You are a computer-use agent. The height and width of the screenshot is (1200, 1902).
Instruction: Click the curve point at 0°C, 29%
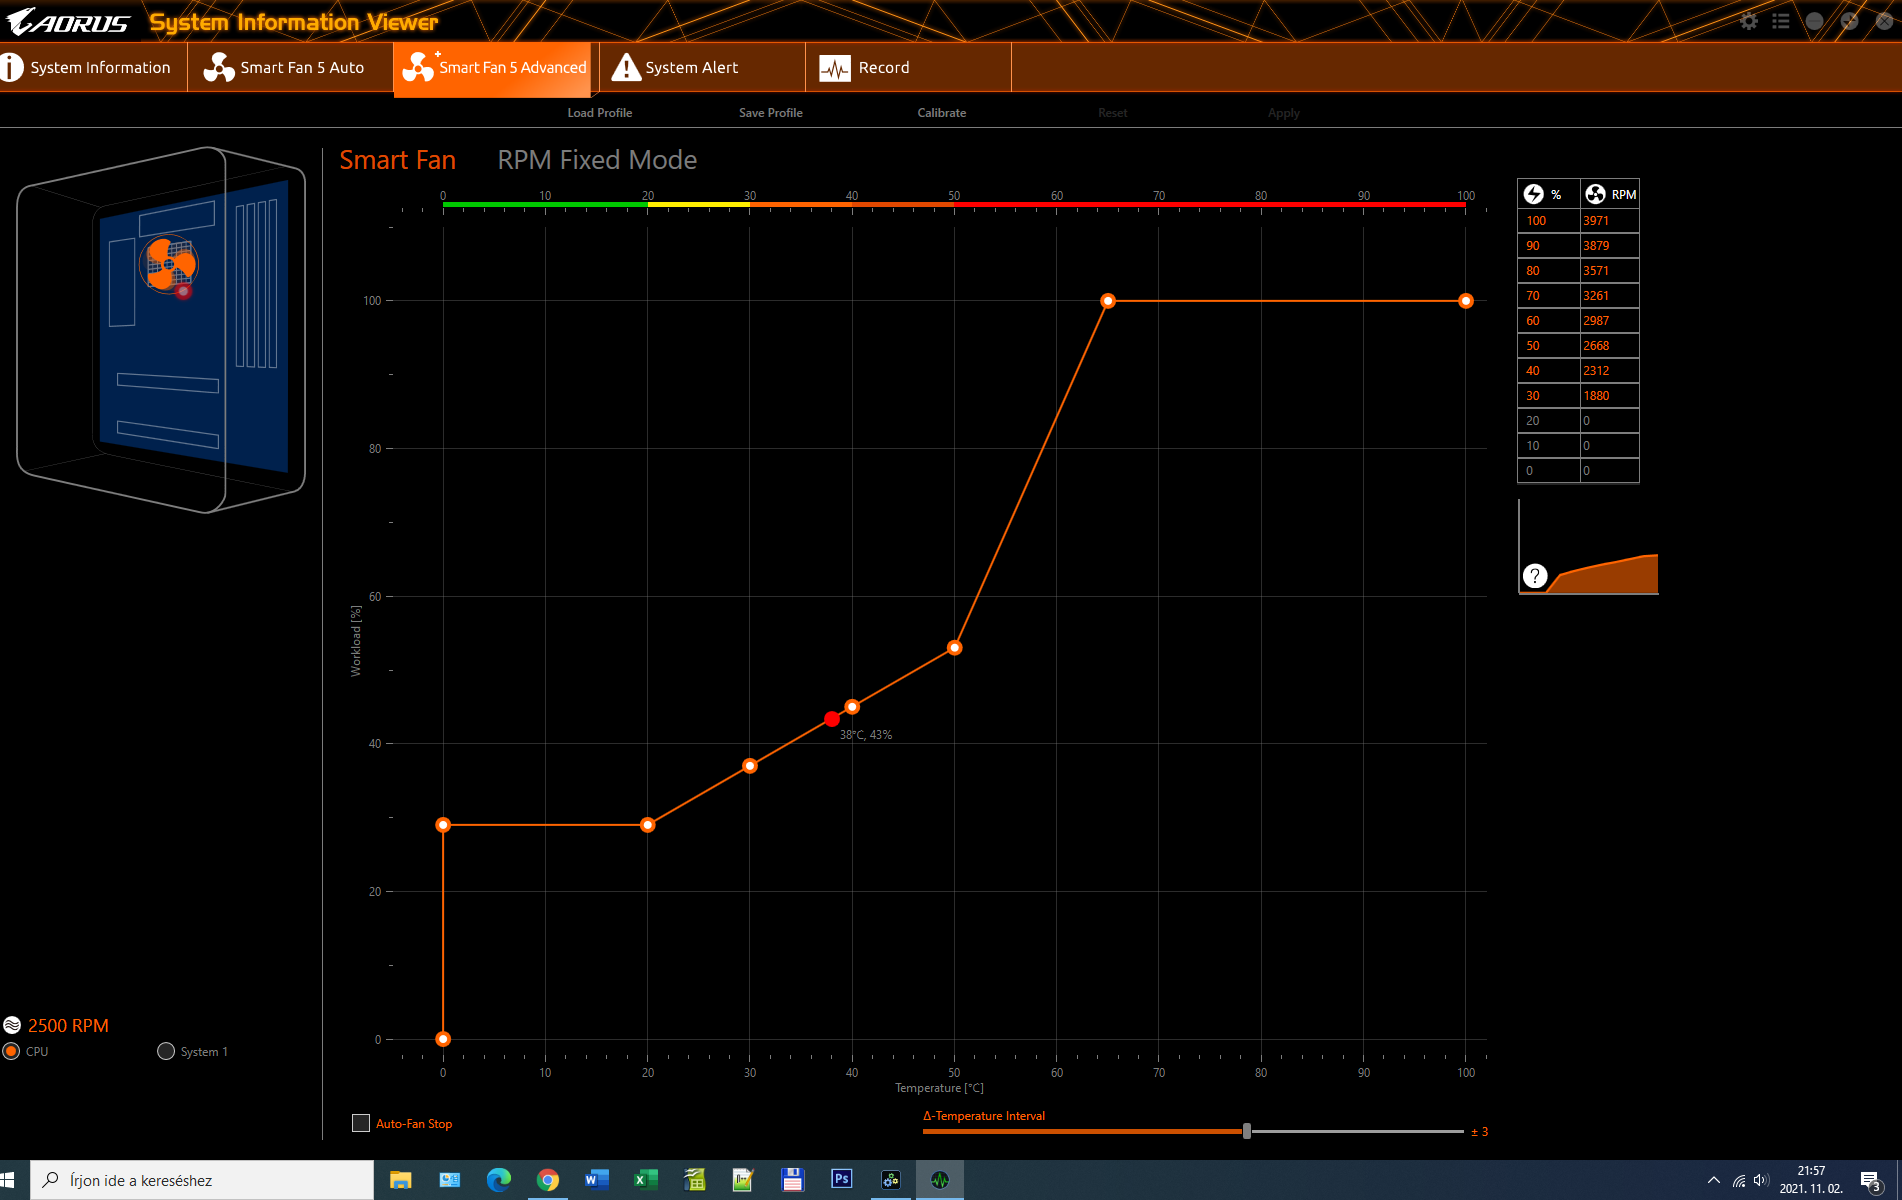[x=443, y=825]
